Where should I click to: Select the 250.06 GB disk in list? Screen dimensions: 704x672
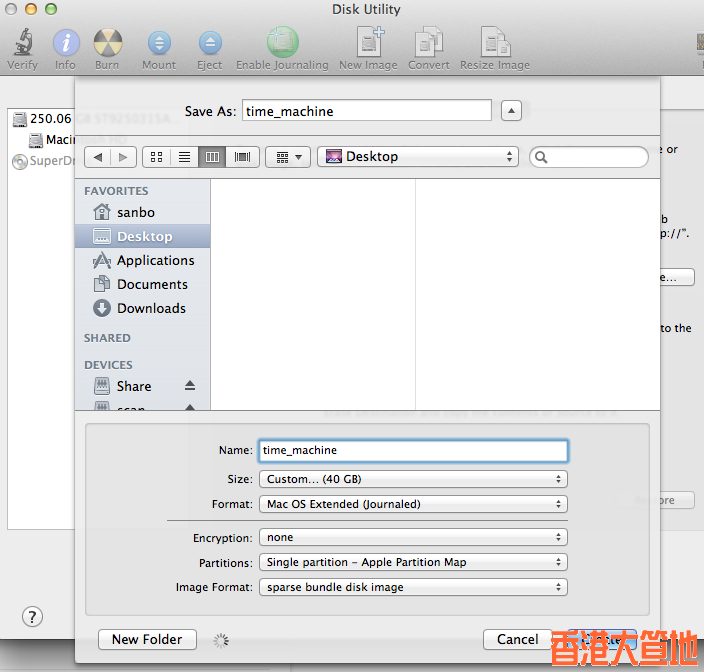point(42,119)
